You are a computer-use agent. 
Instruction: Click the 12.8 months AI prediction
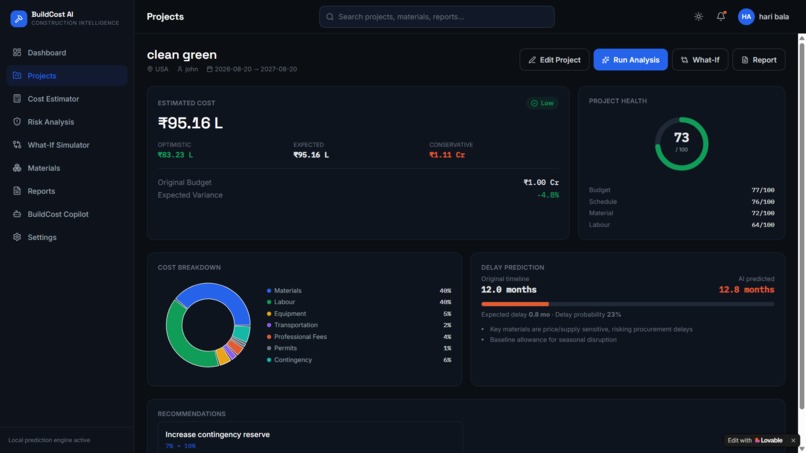tap(746, 289)
